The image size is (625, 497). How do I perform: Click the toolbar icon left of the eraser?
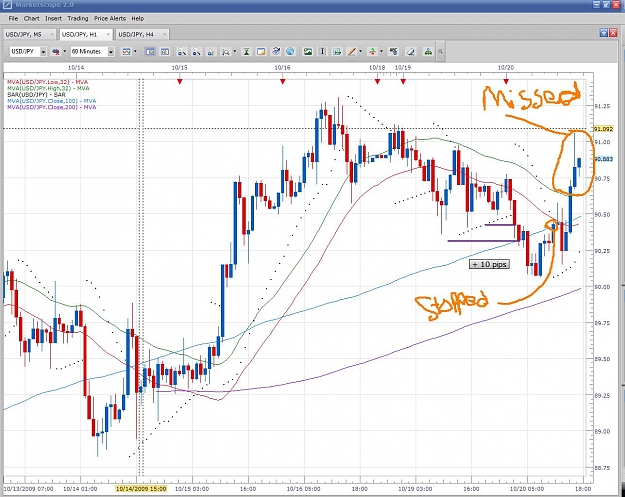(x=393, y=52)
